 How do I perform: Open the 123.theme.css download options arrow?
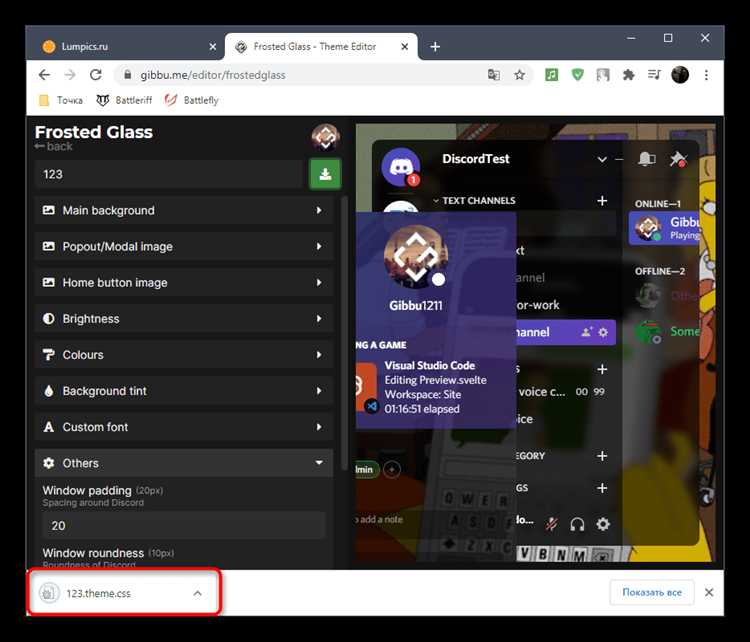(197, 593)
